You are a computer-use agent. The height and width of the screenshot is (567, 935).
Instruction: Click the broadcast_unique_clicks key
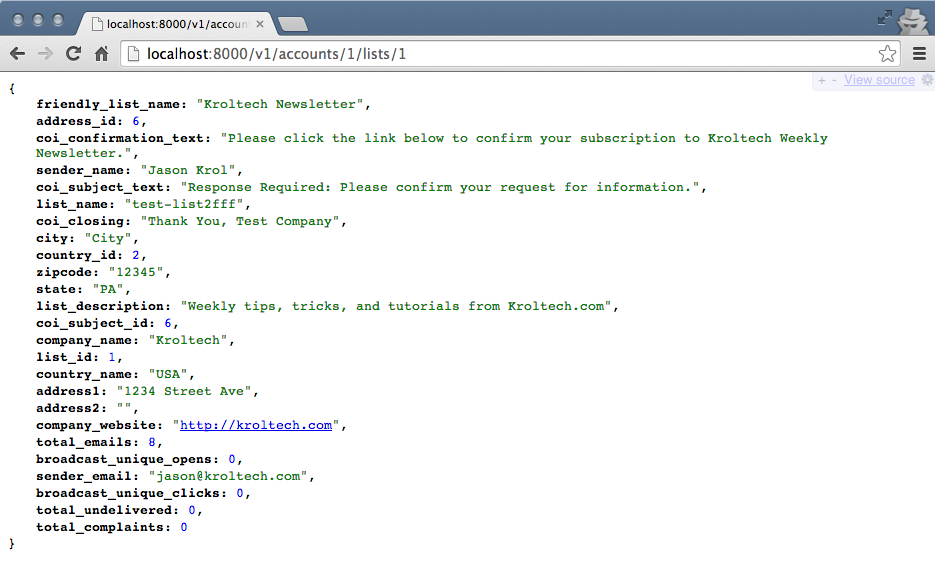click(x=128, y=493)
